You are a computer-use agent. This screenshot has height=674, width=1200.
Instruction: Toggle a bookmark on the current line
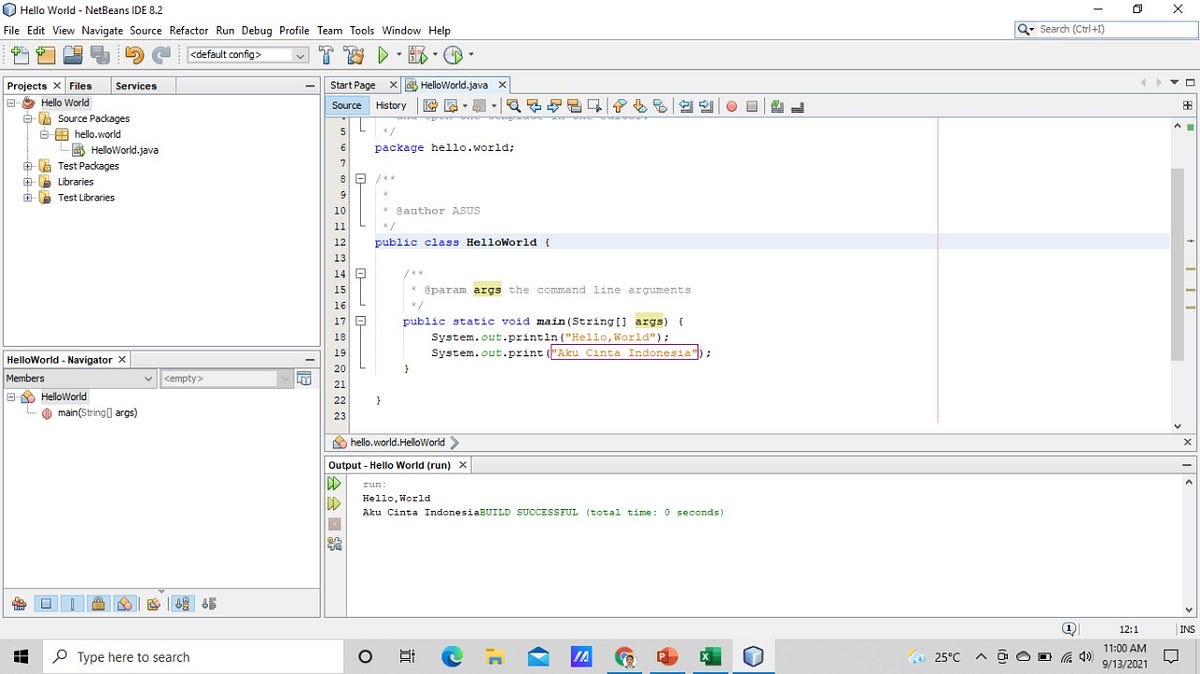point(659,106)
